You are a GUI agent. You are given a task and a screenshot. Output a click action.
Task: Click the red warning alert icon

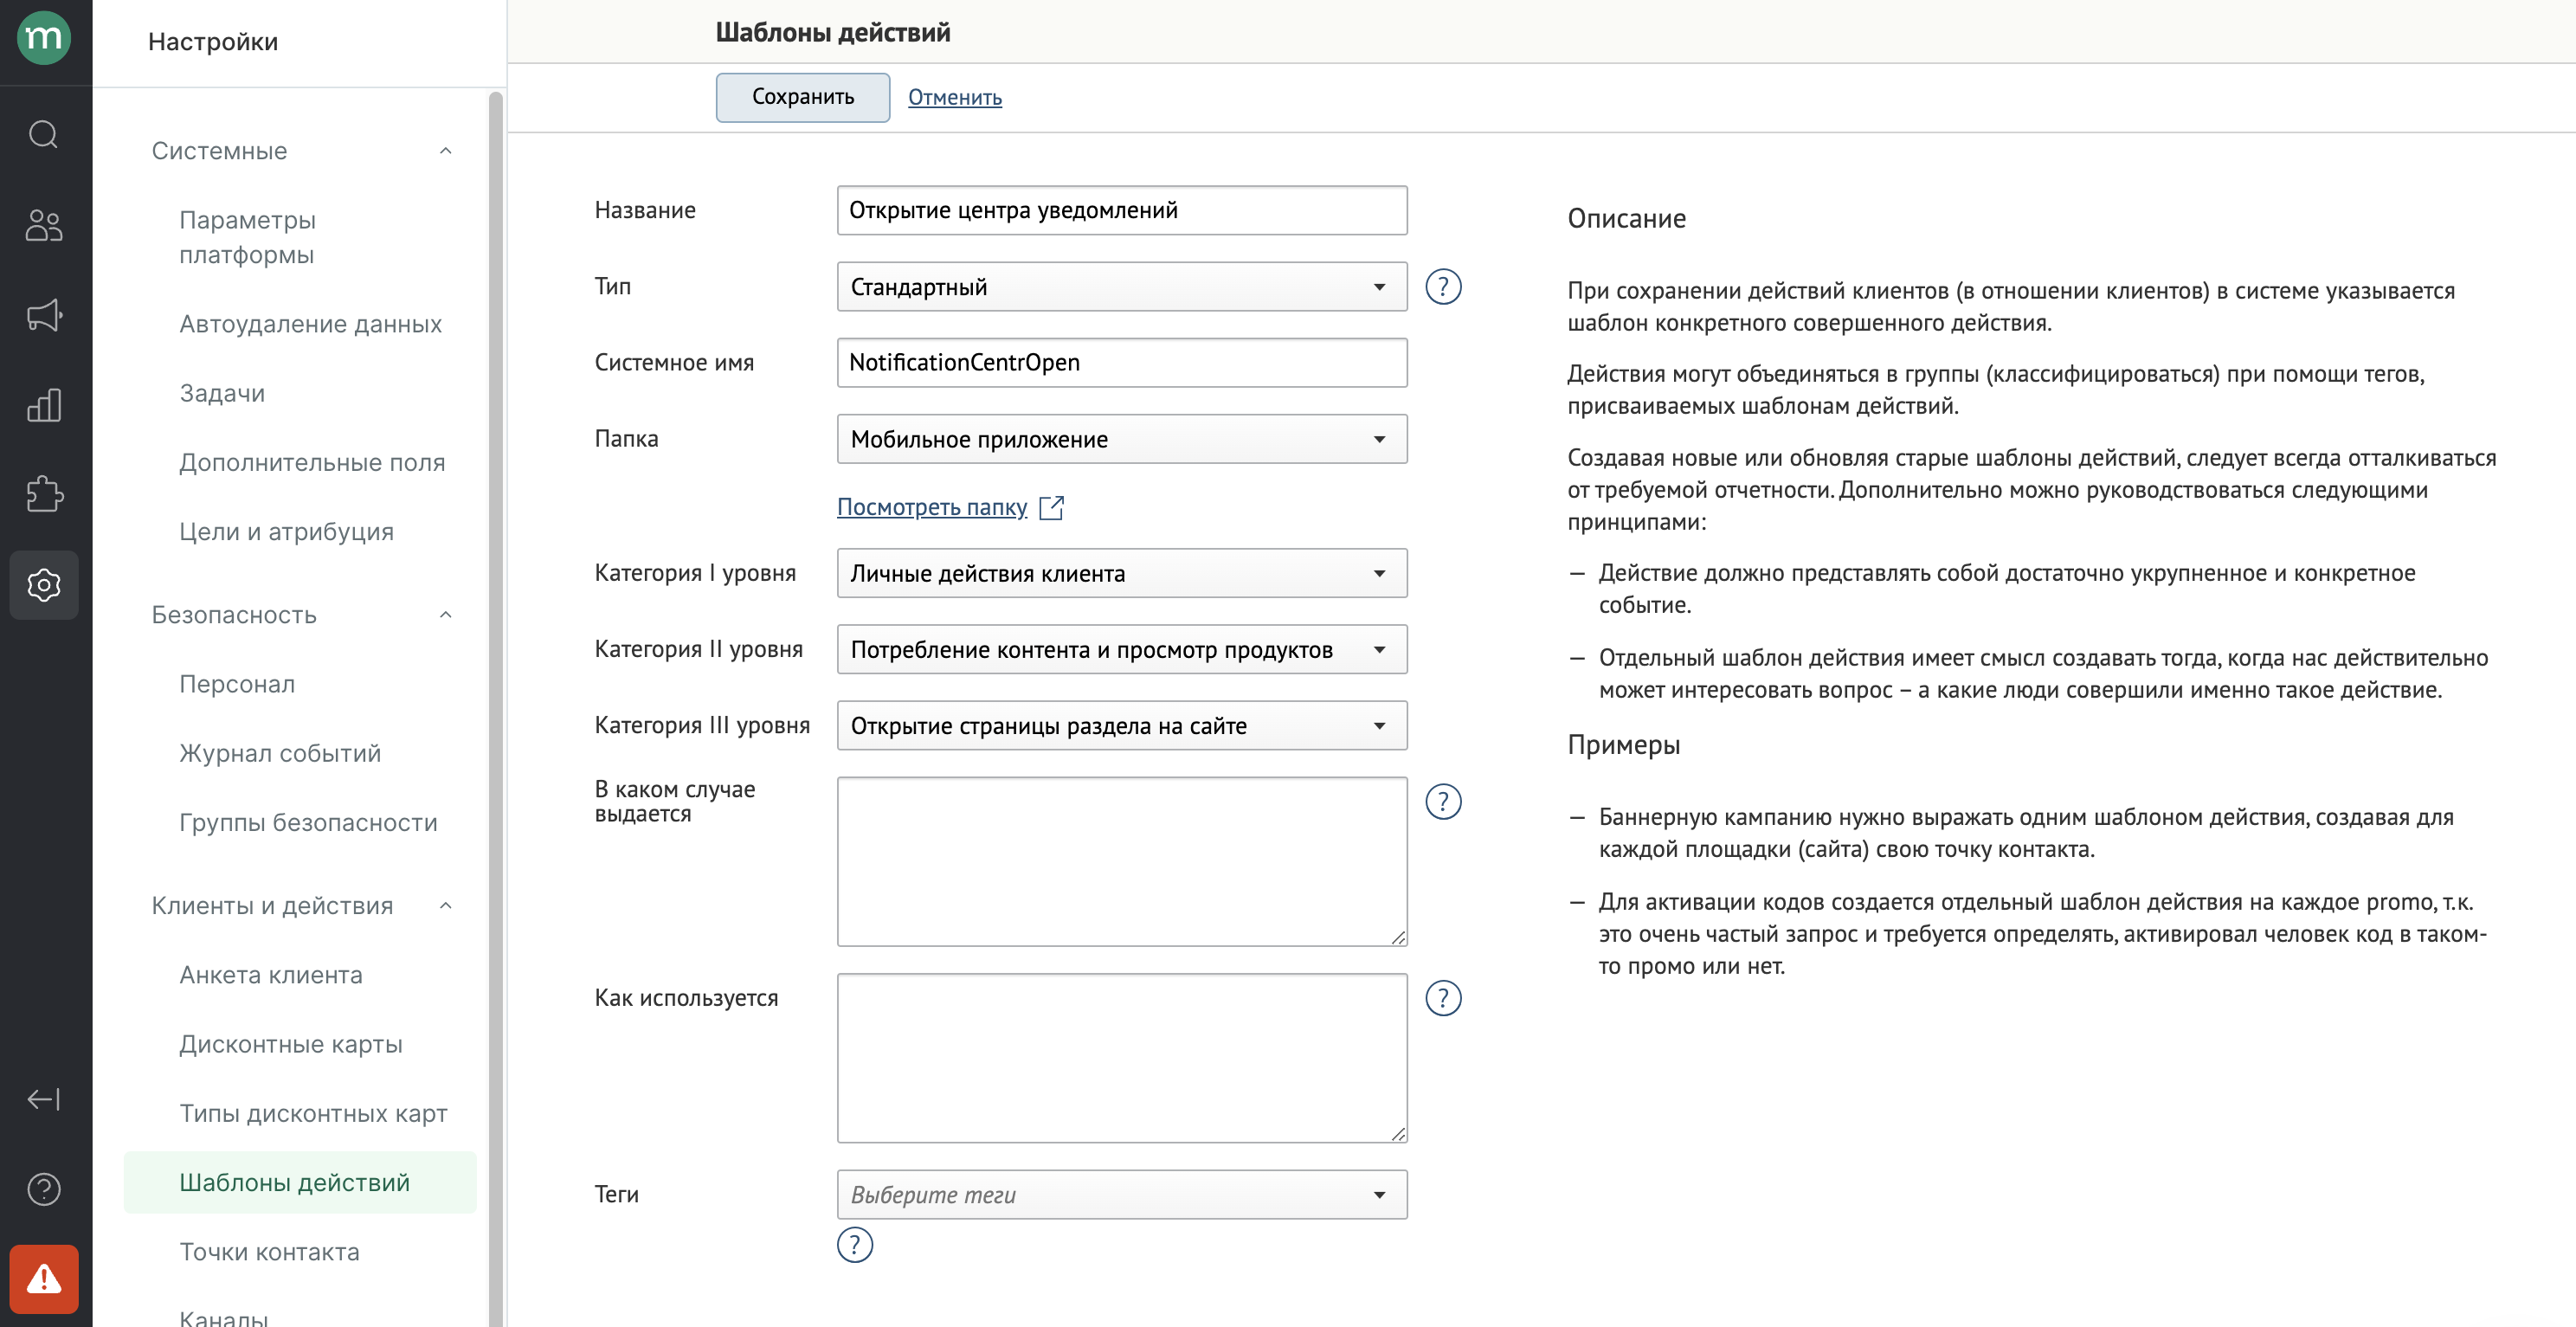[44, 1279]
